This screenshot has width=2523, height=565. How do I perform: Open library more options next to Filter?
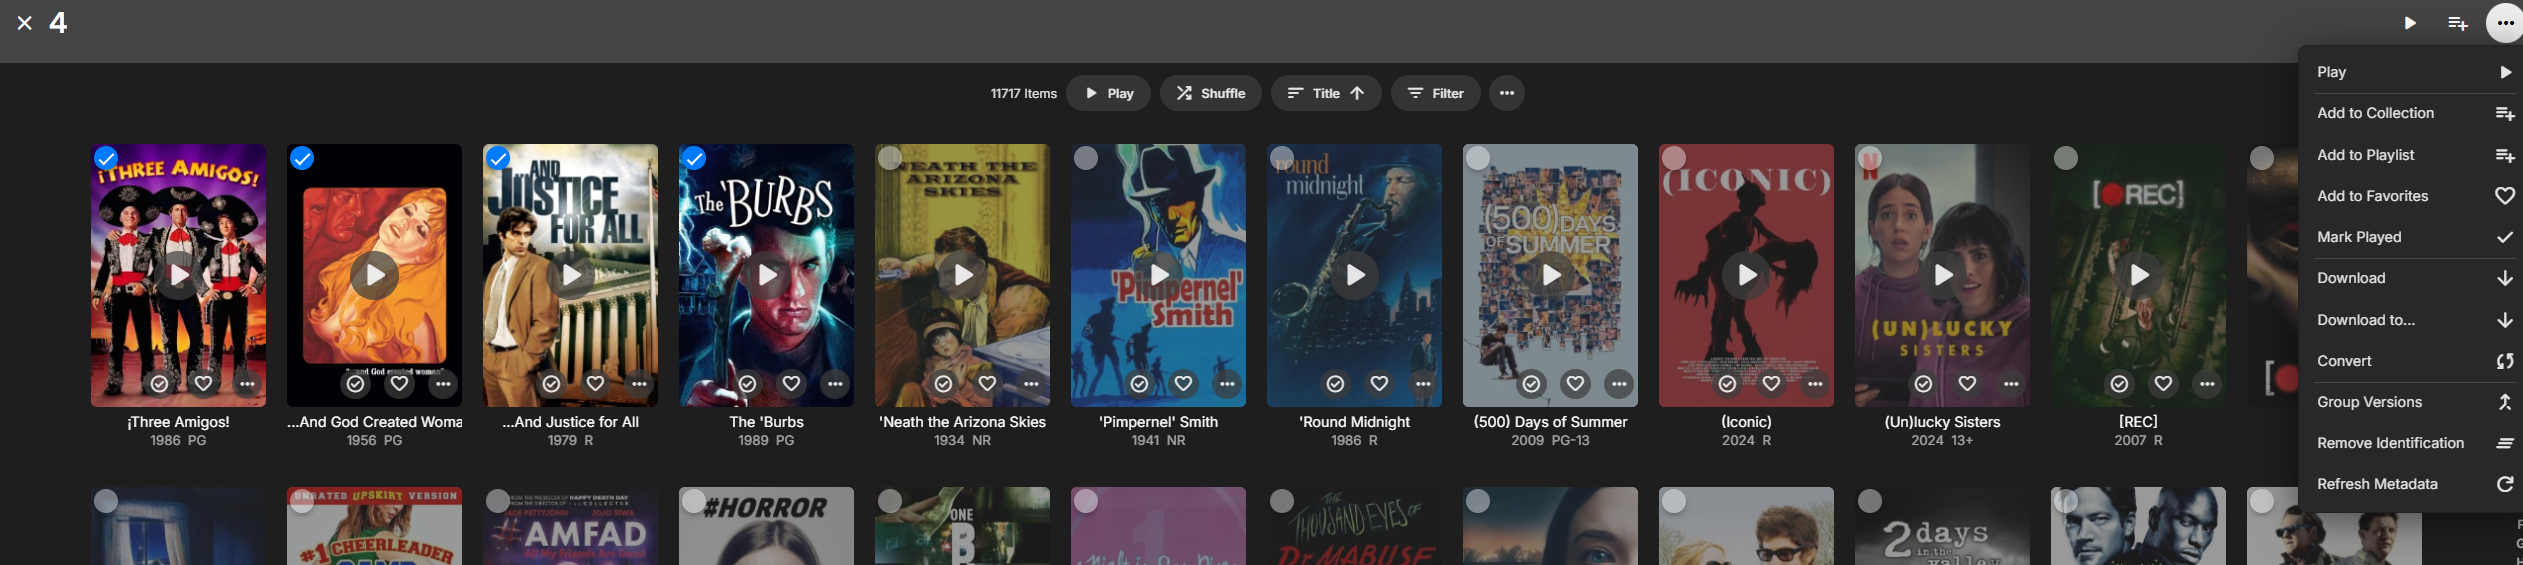[x=1506, y=93]
